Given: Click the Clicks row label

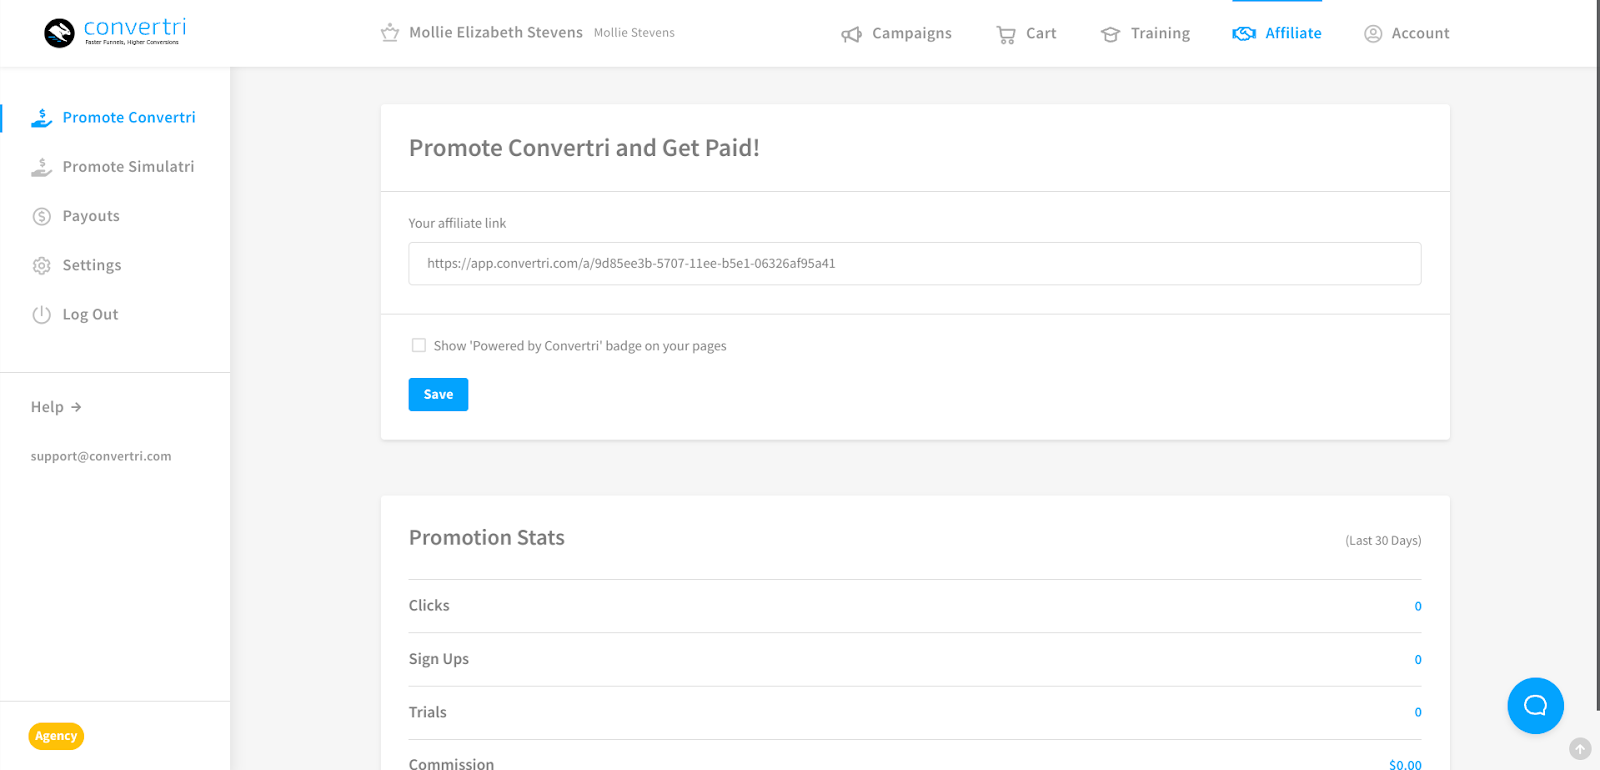Looking at the screenshot, I should (x=429, y=605).
